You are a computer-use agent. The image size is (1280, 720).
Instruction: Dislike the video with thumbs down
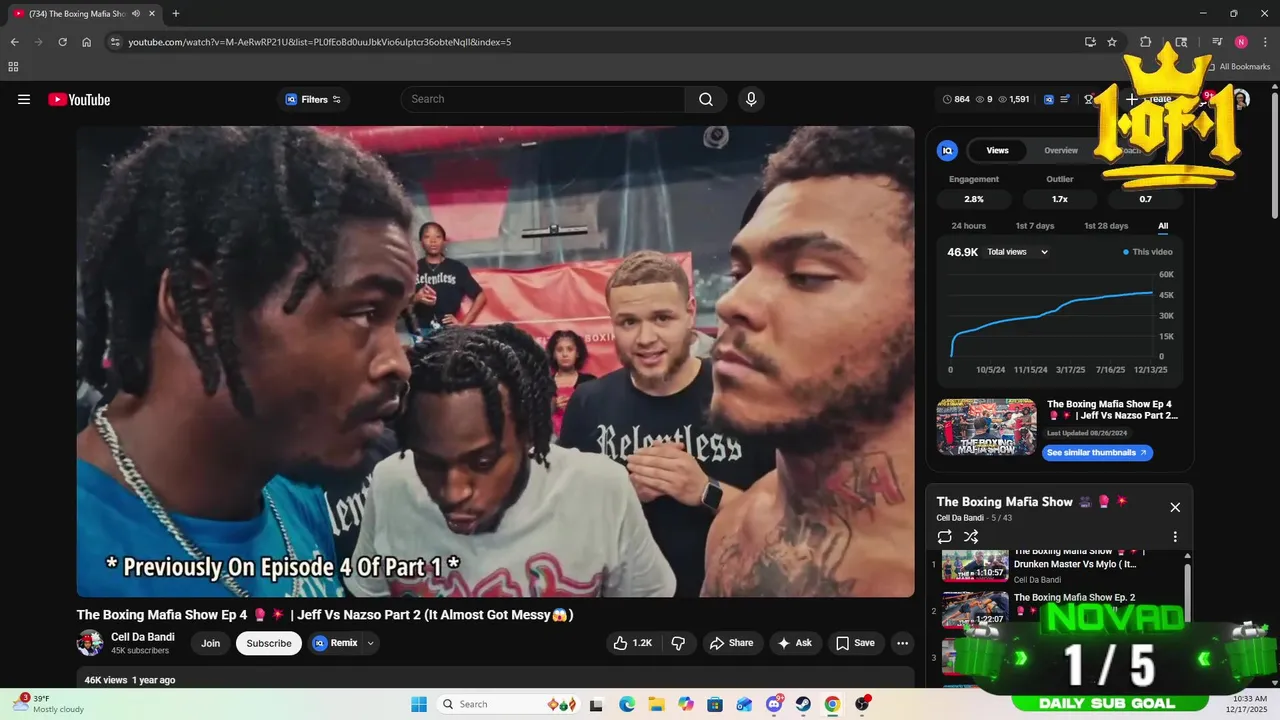(x=678, y=643)
